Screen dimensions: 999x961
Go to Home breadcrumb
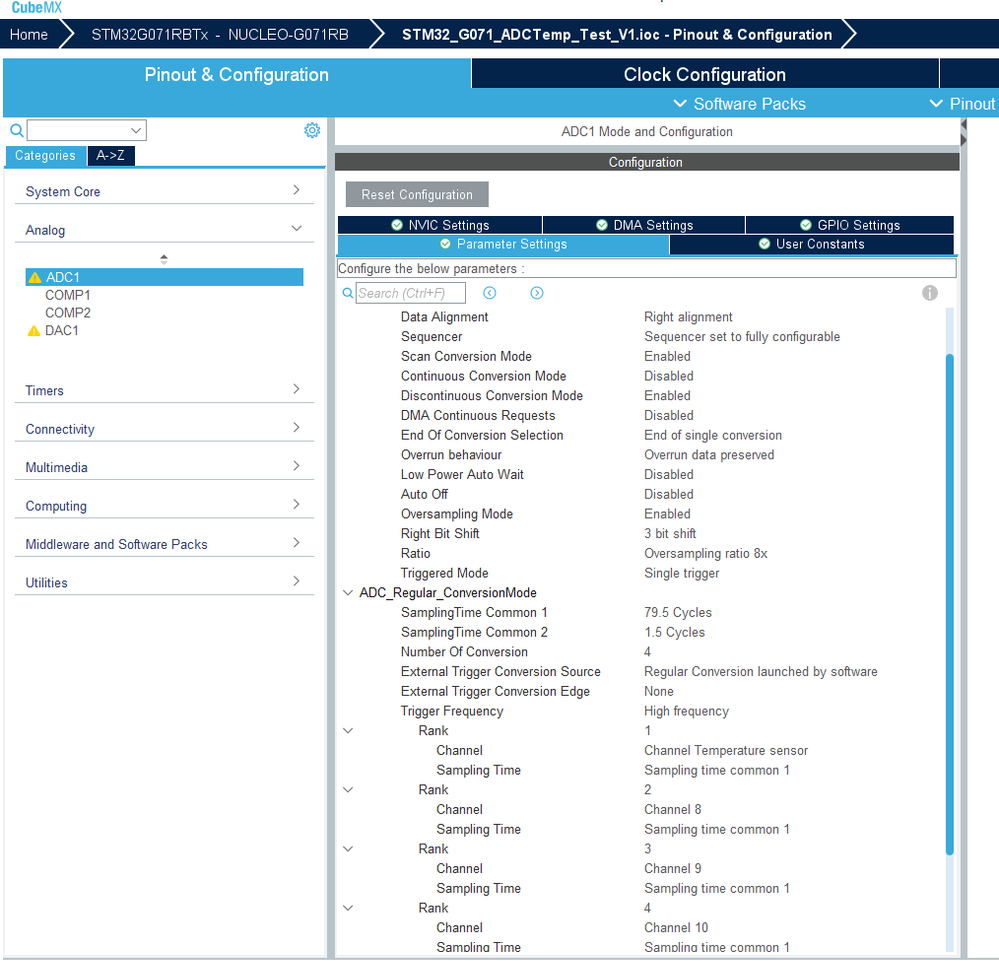(x=29, y=34)
